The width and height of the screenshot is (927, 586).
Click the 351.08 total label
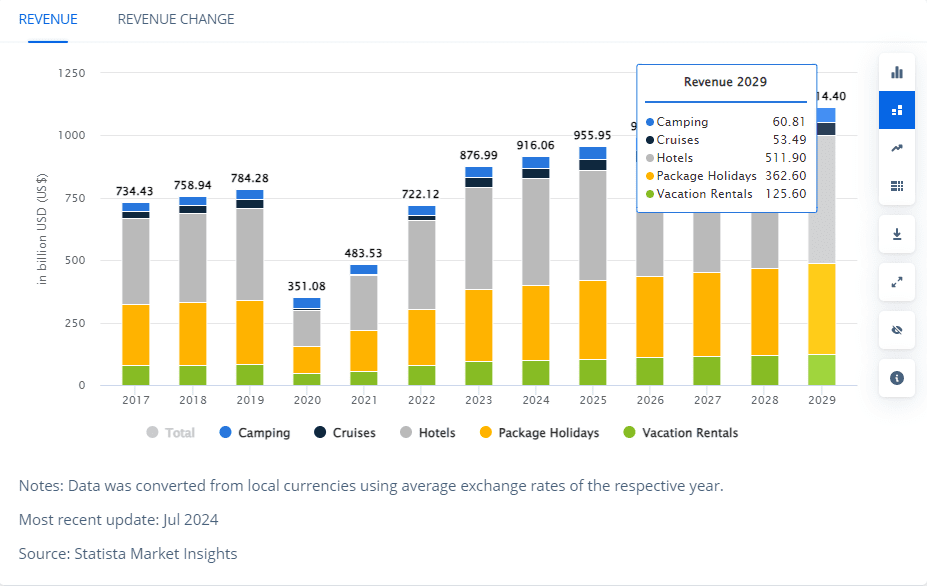[306, 286]
